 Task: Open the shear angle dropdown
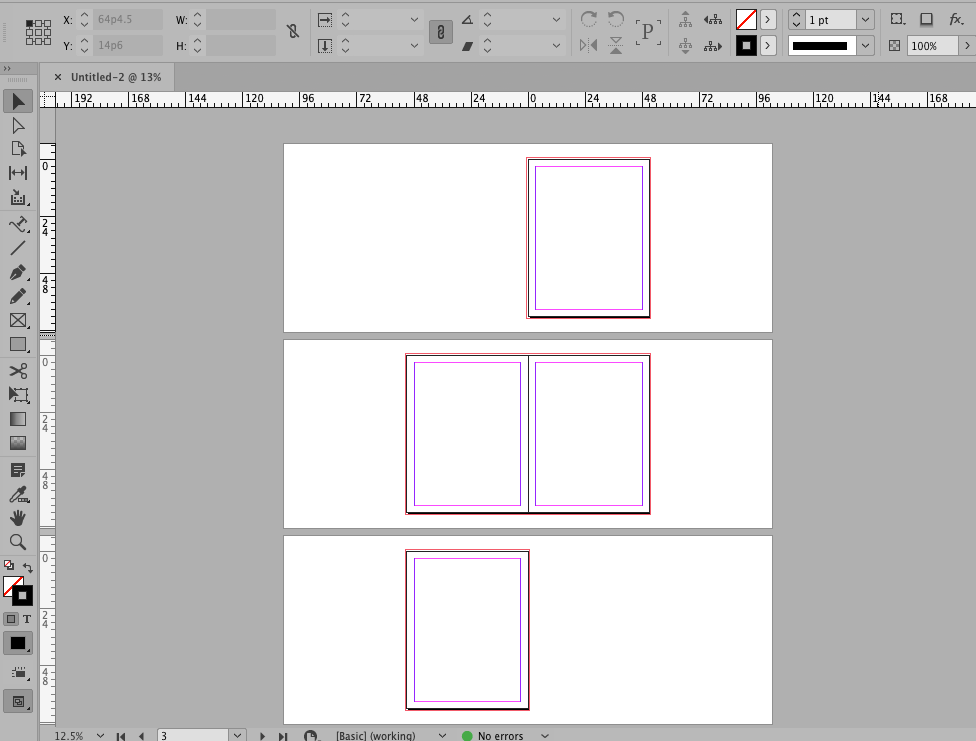[556, 45]
